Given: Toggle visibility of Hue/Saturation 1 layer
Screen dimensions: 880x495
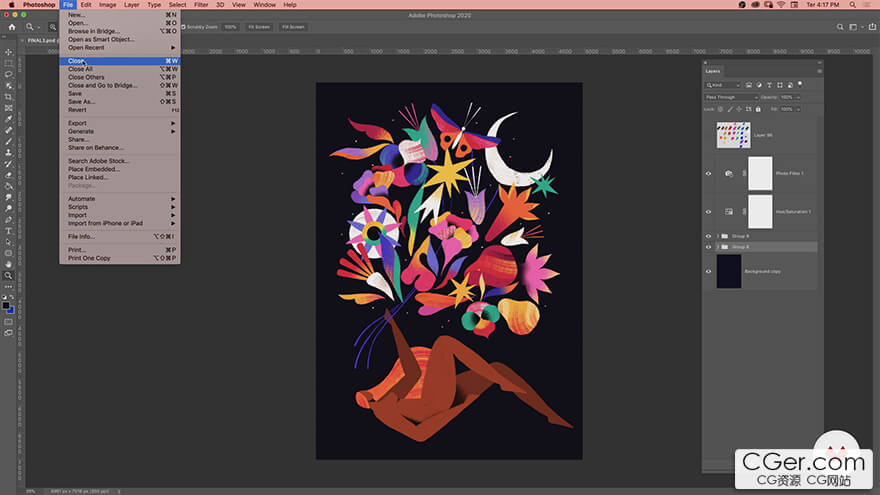Looking at the screenshot, I should (708, 212).
